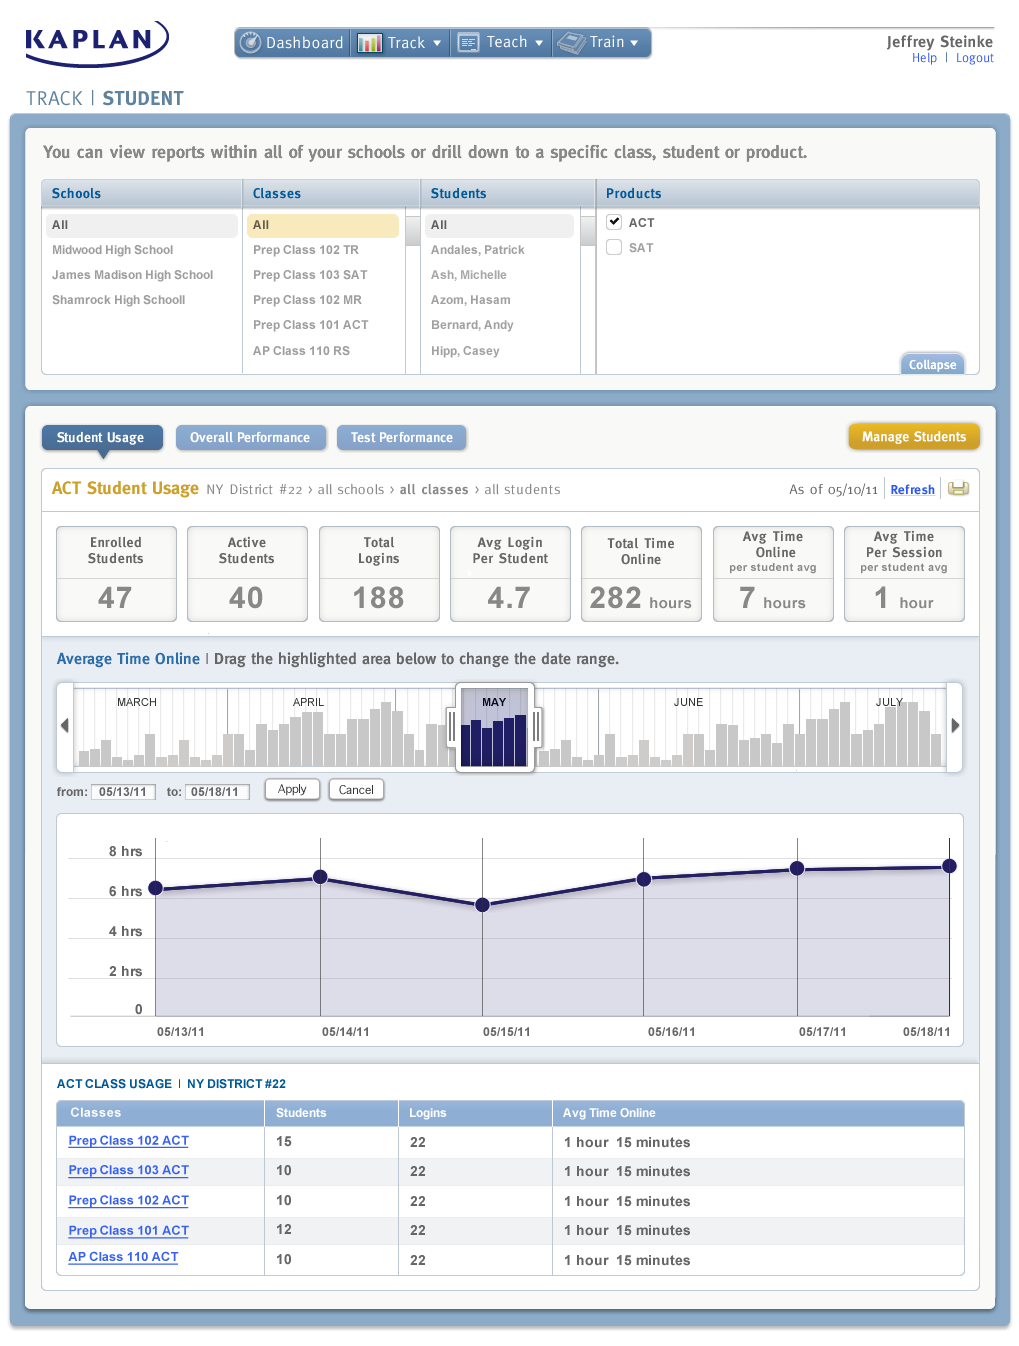Expand the Track dropdown arrow
1019x1346 pixels.
click(x=437, y=43)
